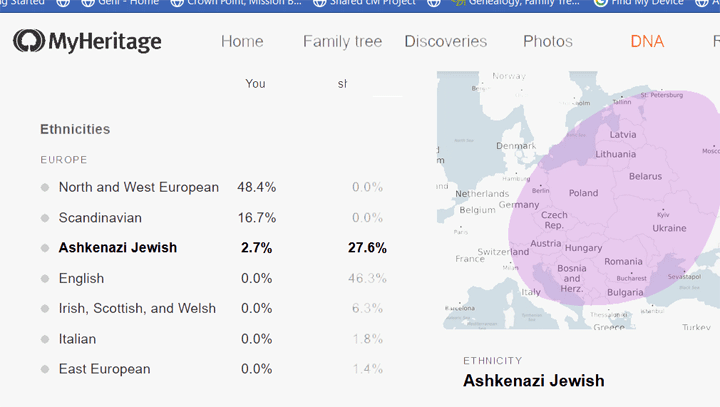Go to the Discoveries tab
This screenshot has height=407, width=720.
(x=445, y=41)
